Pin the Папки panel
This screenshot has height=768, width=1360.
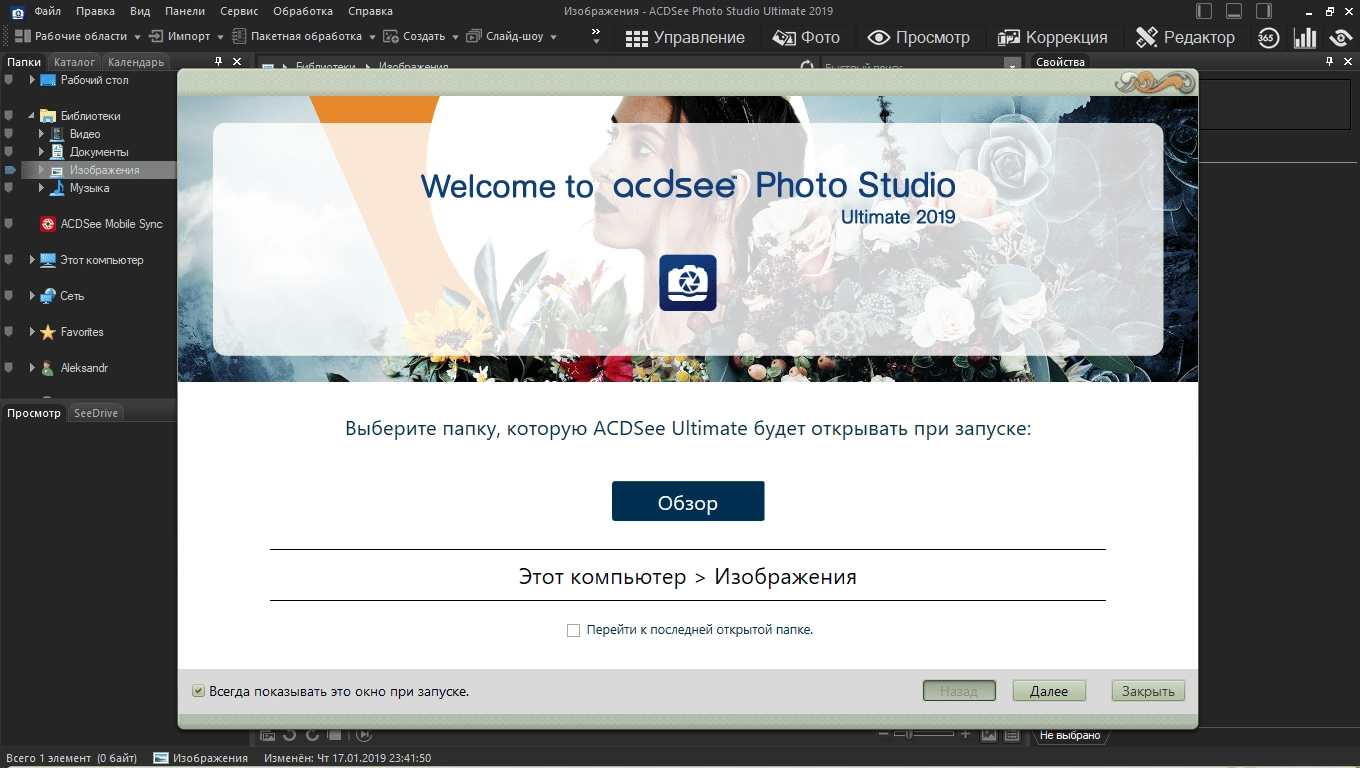pyautogui.click(x=219, y=62)
